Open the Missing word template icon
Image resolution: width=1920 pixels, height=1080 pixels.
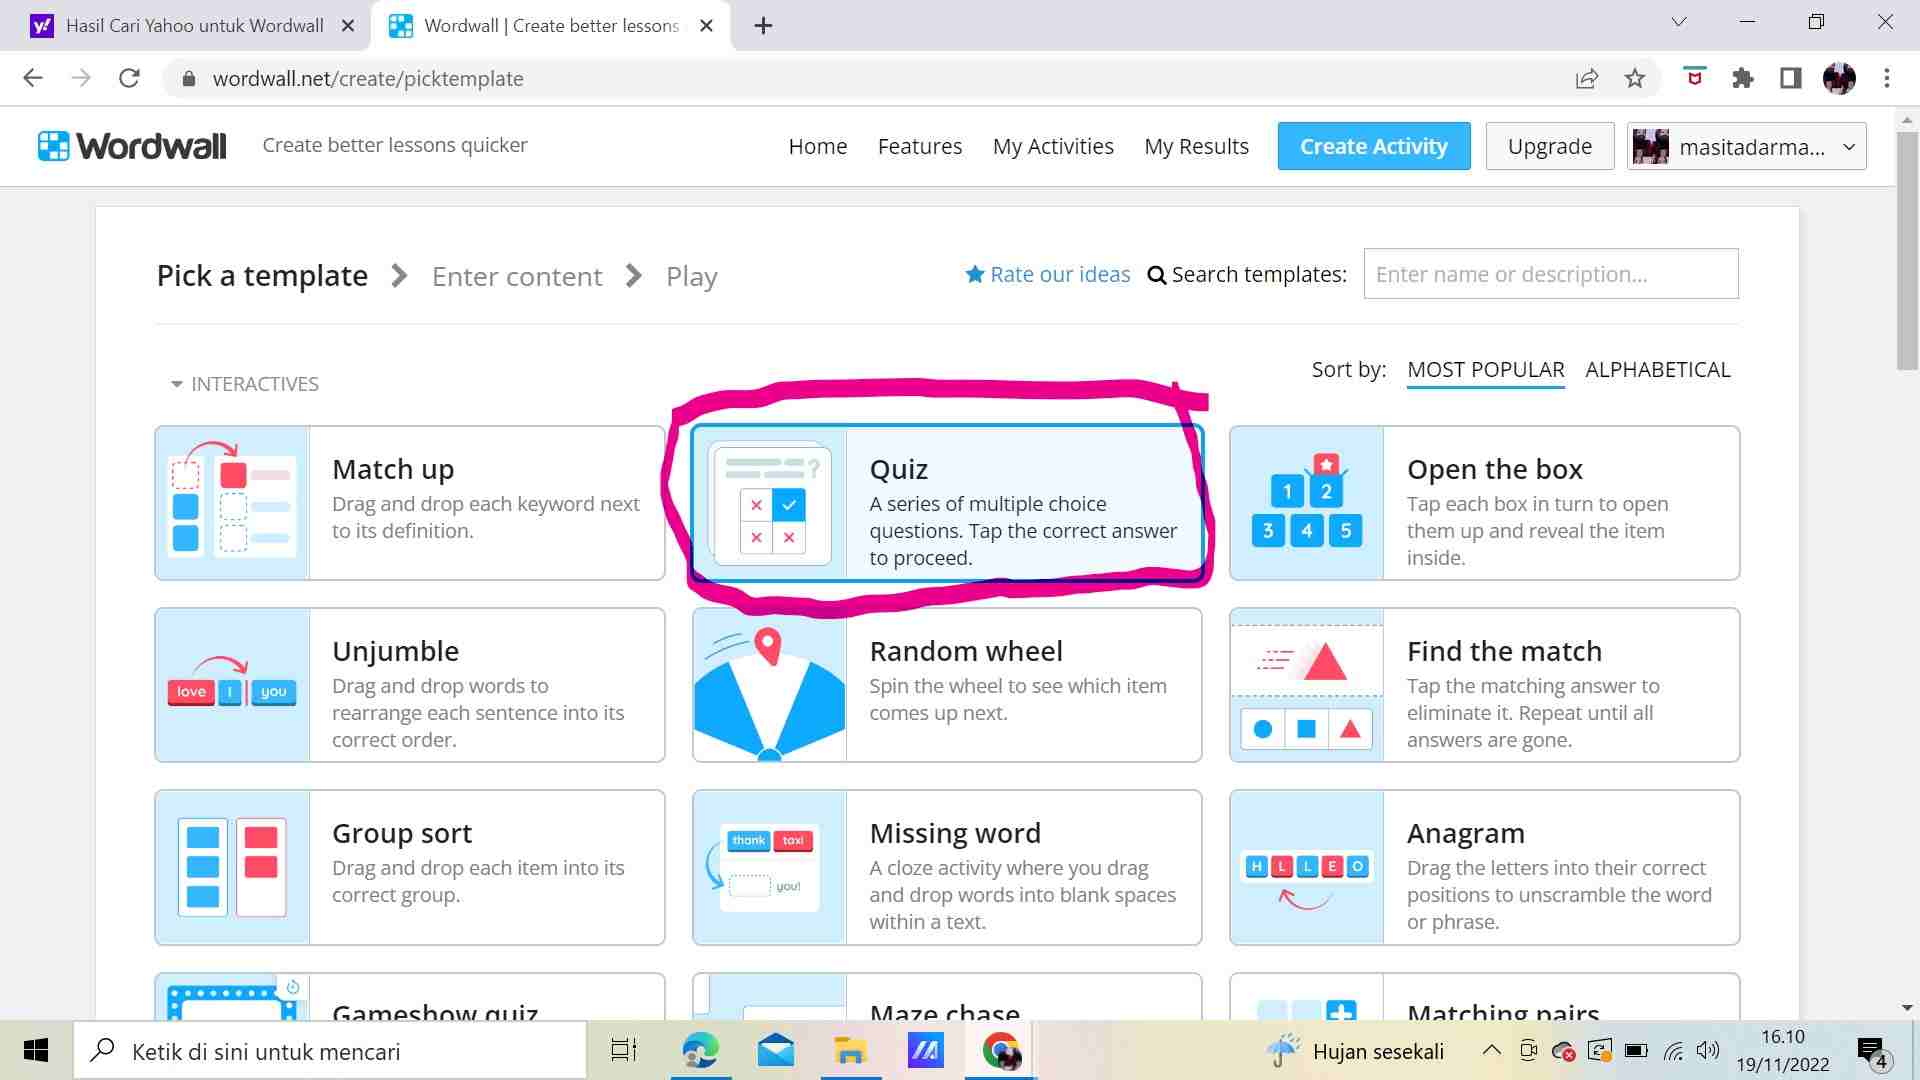(x=770, y=867)
